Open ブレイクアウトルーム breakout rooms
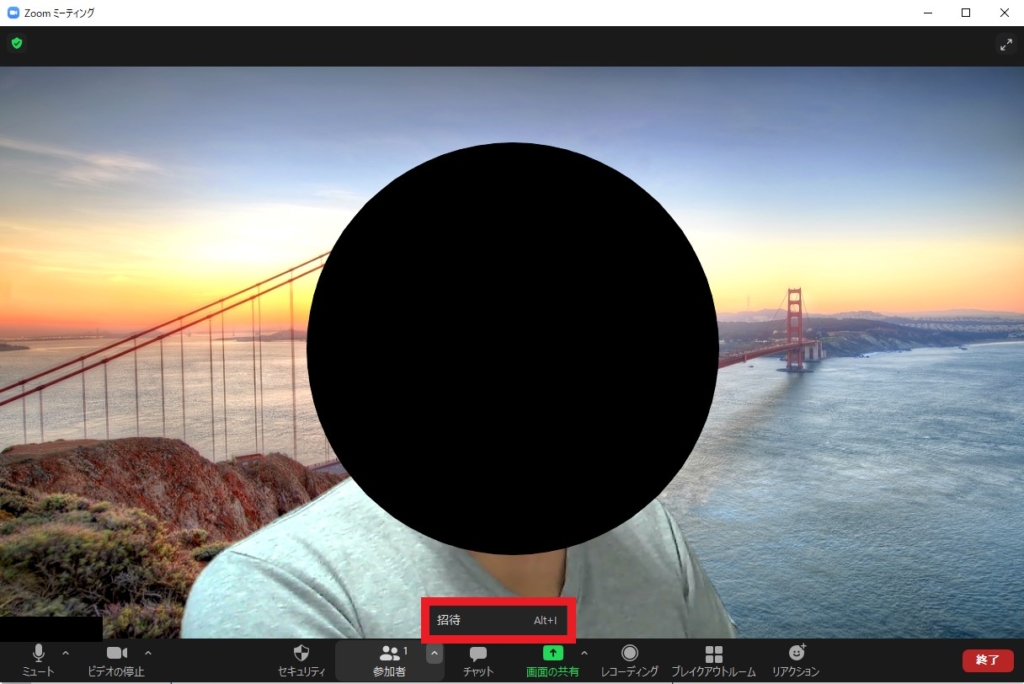This screenshot has height=684, width=1024. click(x=714, y=660)
